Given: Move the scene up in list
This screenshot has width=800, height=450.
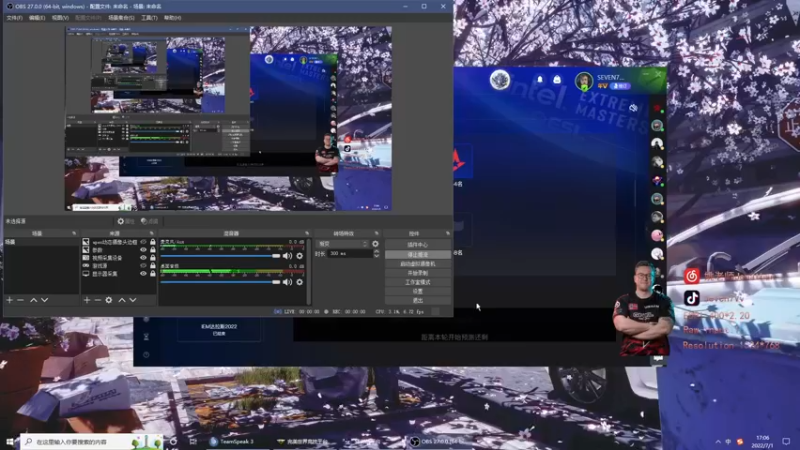Looking at the screenshot, I should coord(33,300).
